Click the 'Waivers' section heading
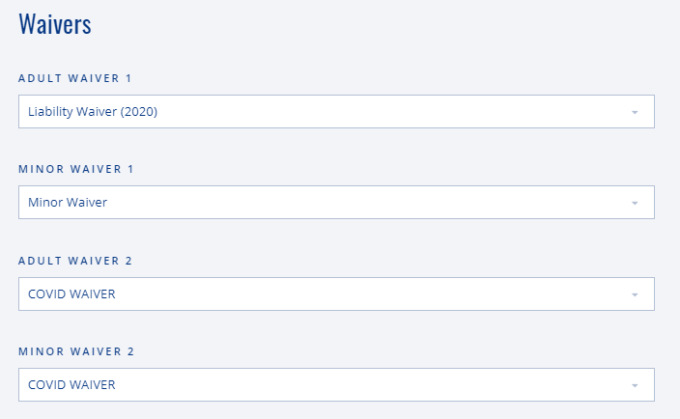Screen dimensions: 680x419 (x=55, y=25)
